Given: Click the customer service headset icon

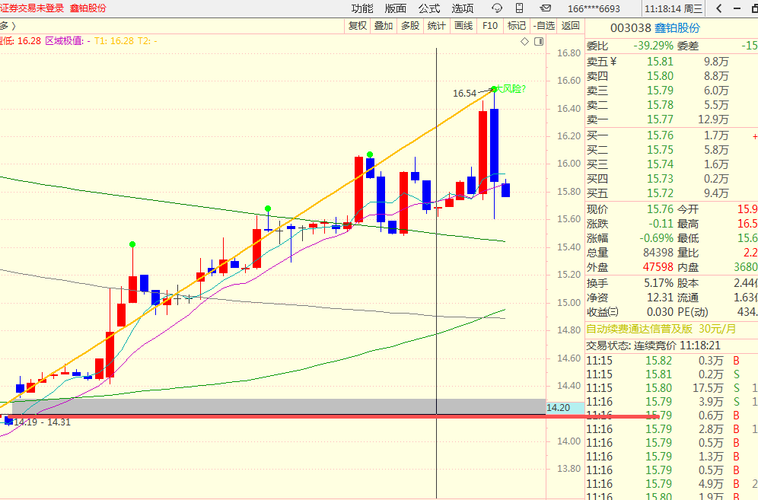Looking at the screenshot, I should (496, 8).
